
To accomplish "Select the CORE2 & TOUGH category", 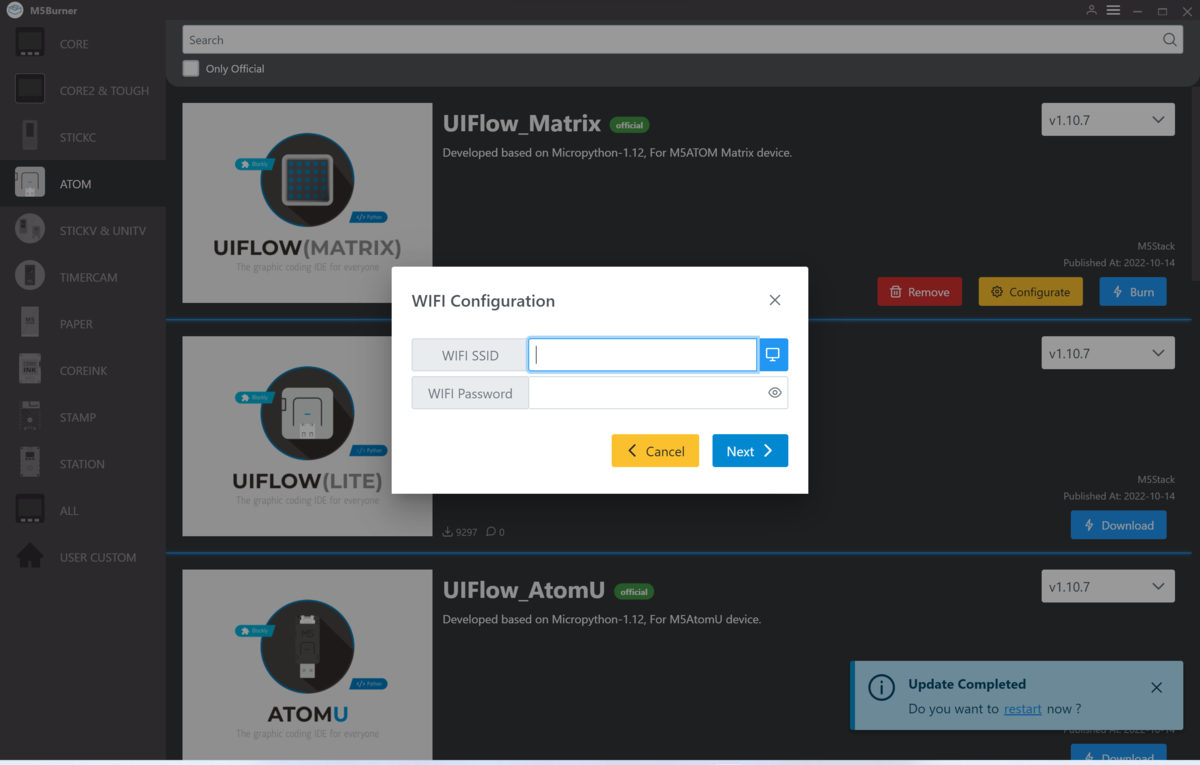I will coord(83,90).
